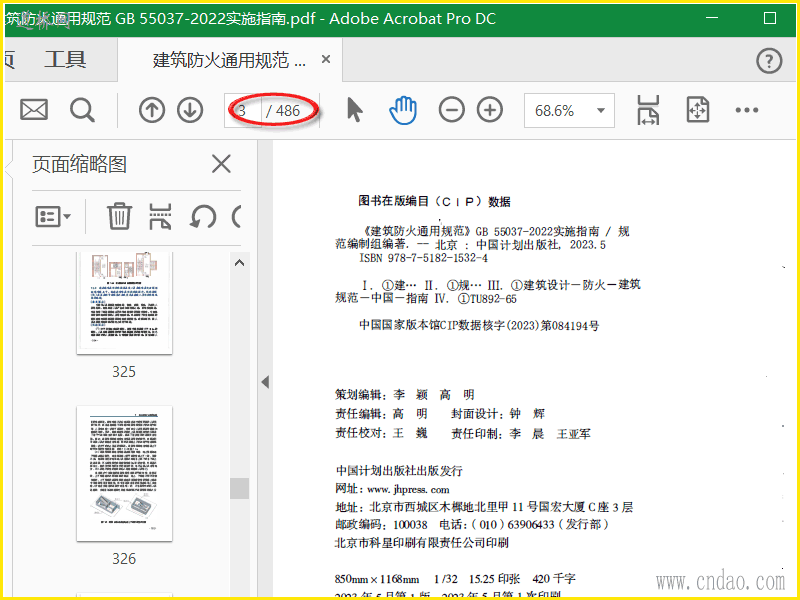Click the CIP数据核字 line
The image size is (800, 600).
pos(479,326)
